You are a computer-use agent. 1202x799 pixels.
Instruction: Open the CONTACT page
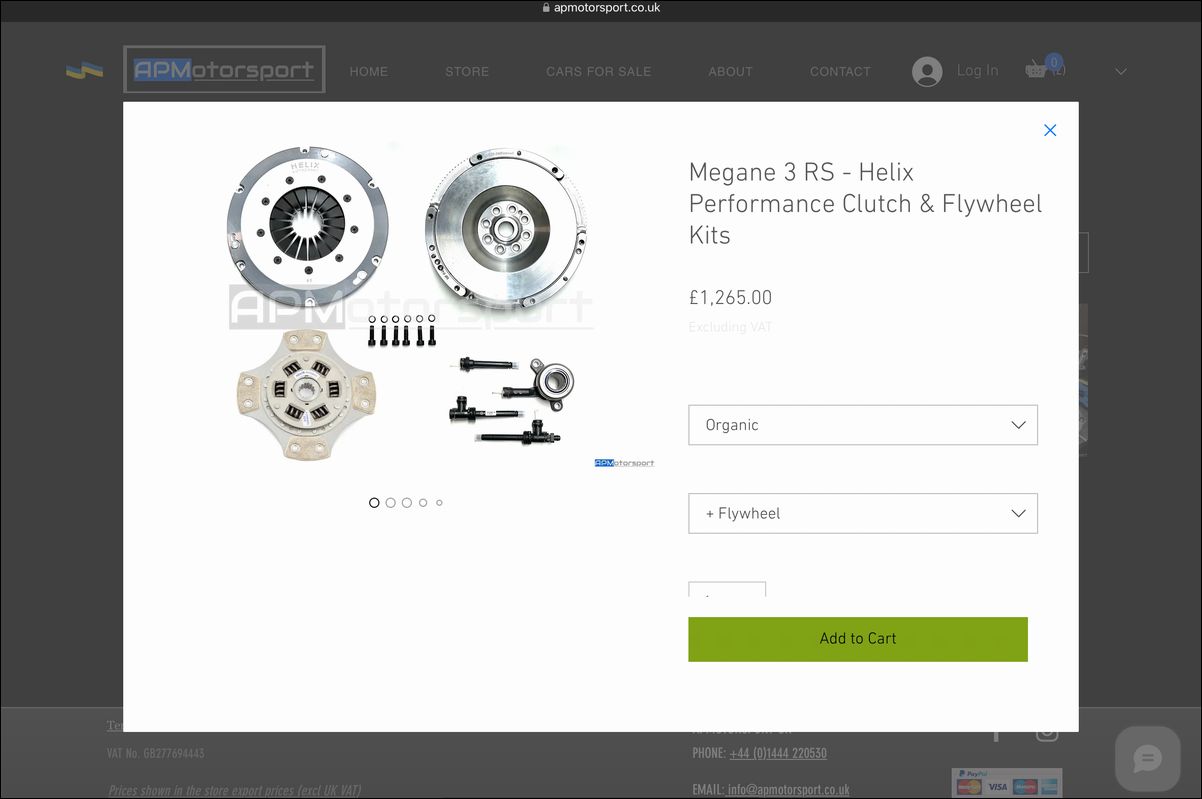pyautogui.click(x=840, y=72)
